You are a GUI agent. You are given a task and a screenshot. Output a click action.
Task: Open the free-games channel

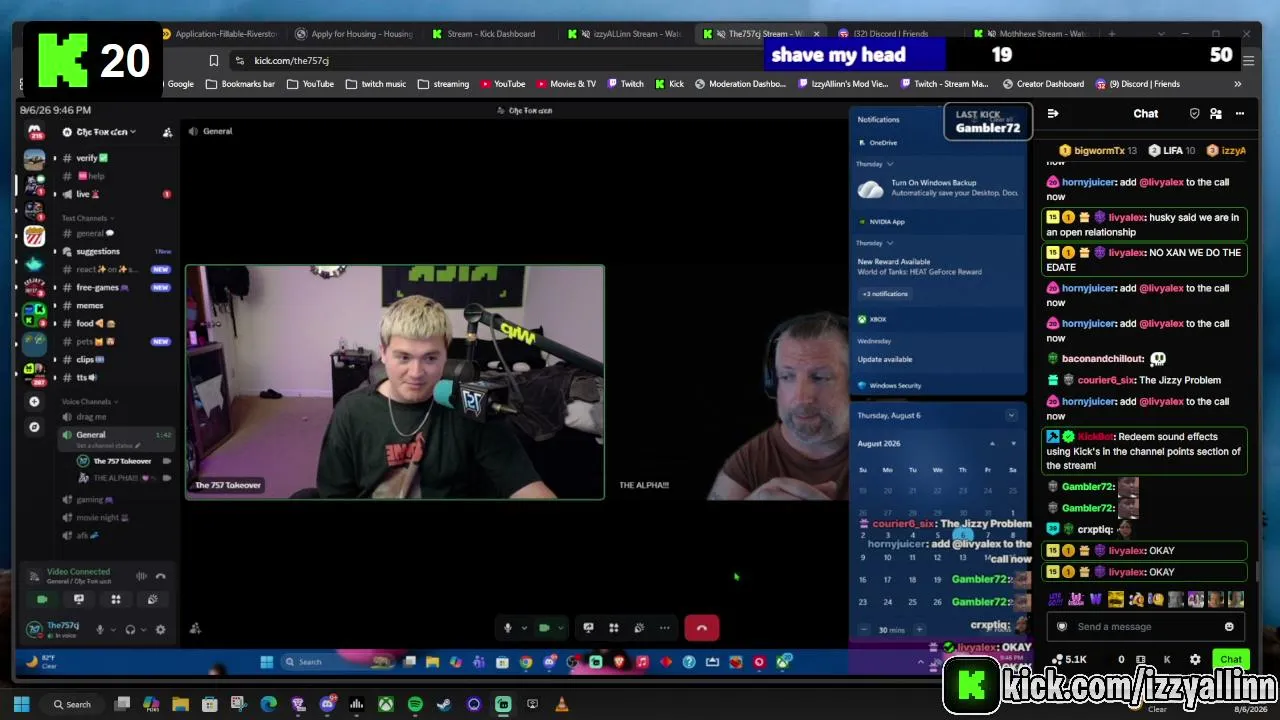point(98,288)
